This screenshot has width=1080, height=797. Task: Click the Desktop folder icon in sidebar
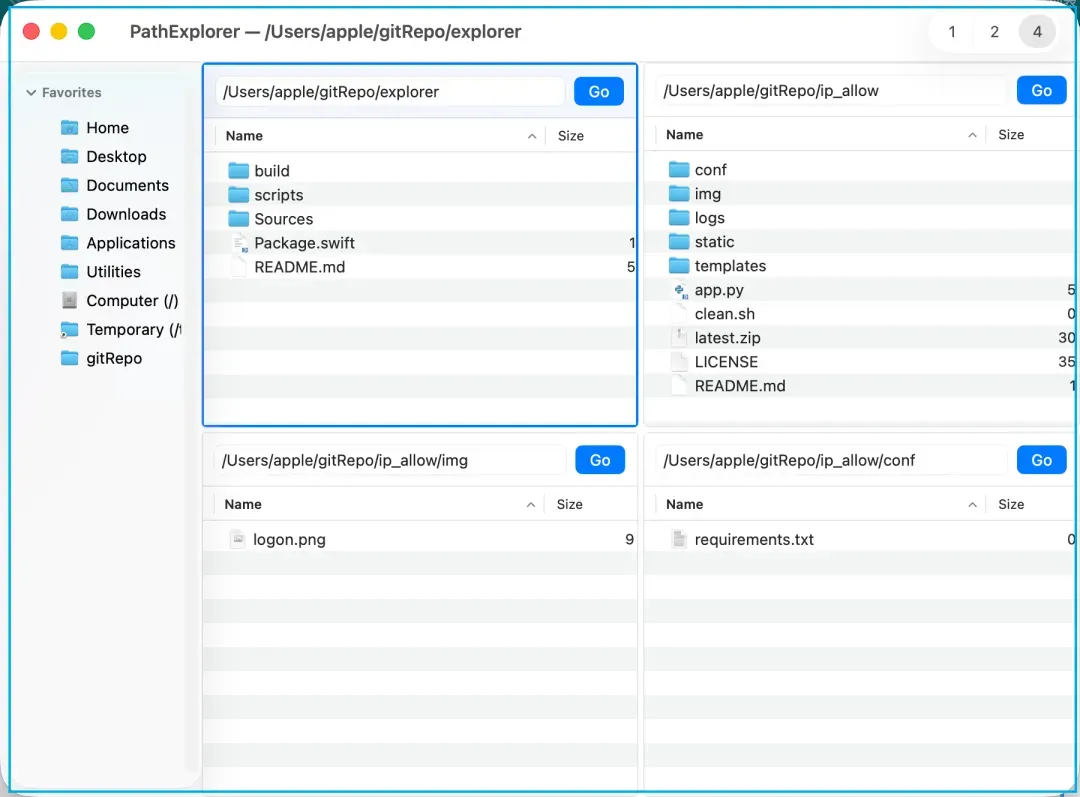pos(70,156)
